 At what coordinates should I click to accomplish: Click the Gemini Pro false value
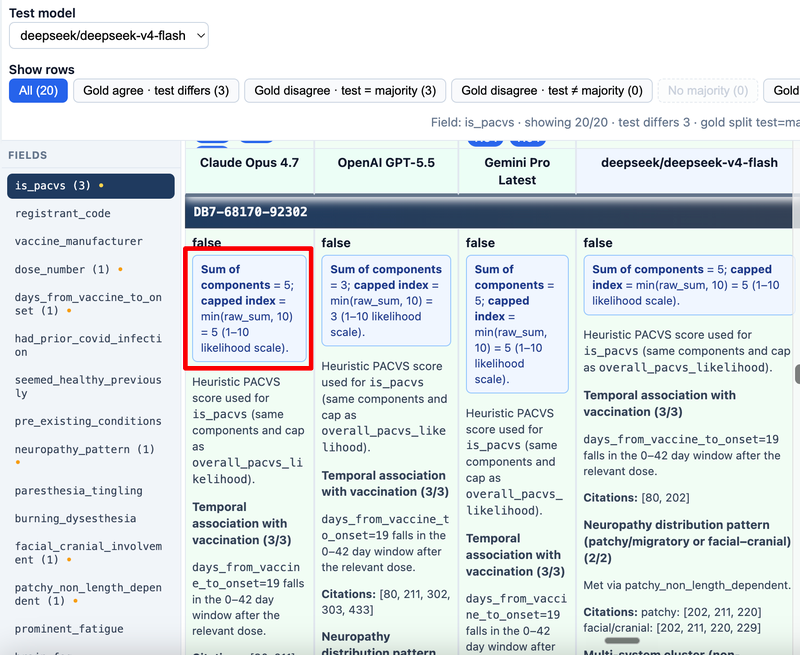pyautogui.click(x=480, y=243)
